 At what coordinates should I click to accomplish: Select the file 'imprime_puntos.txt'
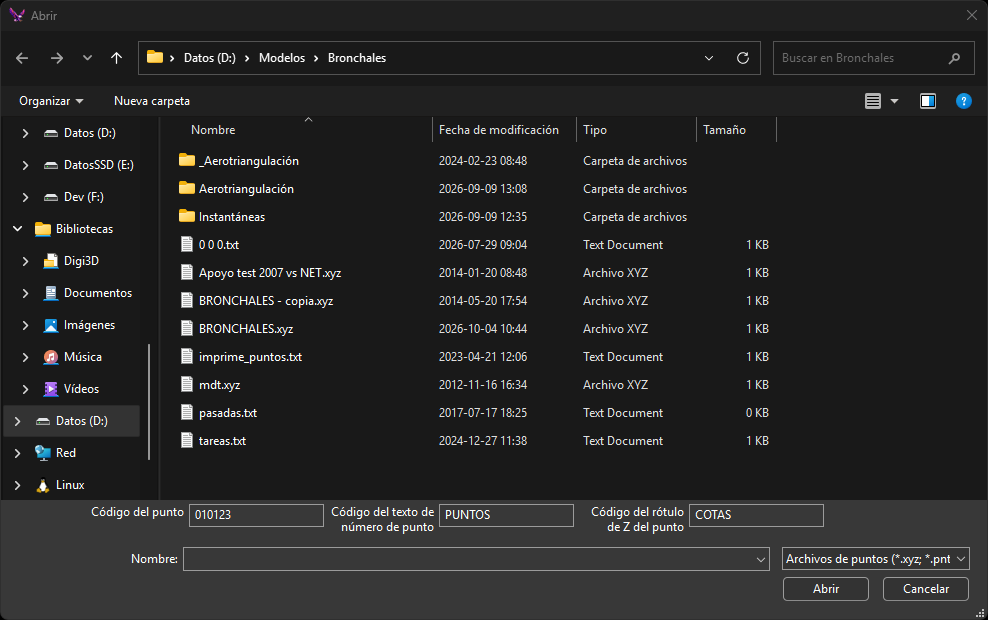tap(250, 357)
